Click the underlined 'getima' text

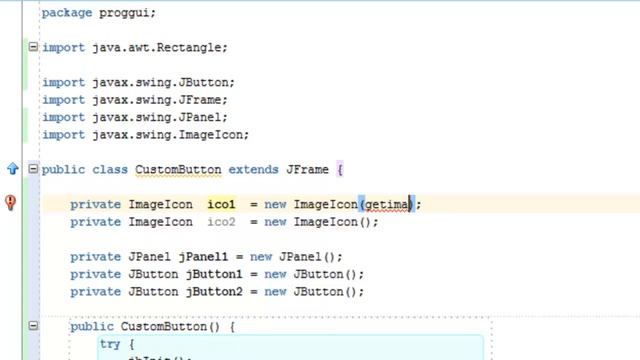(387, 204)
